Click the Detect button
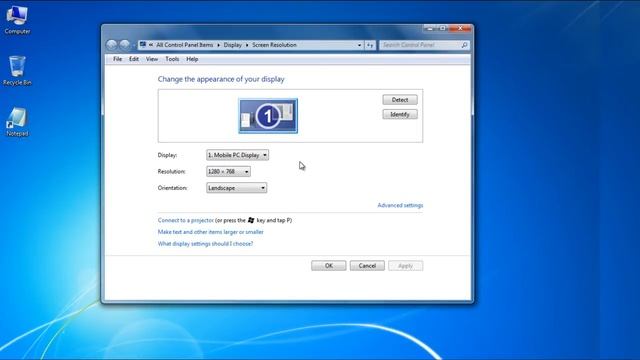This screenshot has height=360, width=640. click(400, 100)
